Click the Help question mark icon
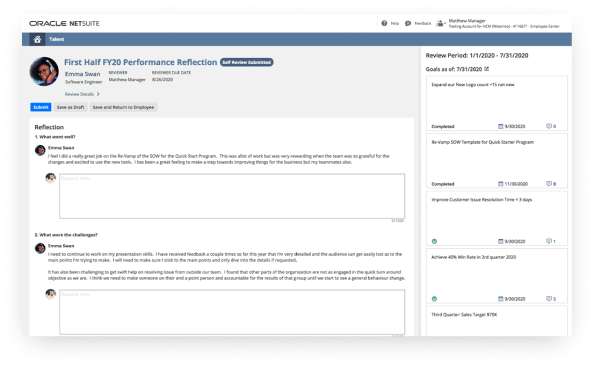 tap(384, 23)
